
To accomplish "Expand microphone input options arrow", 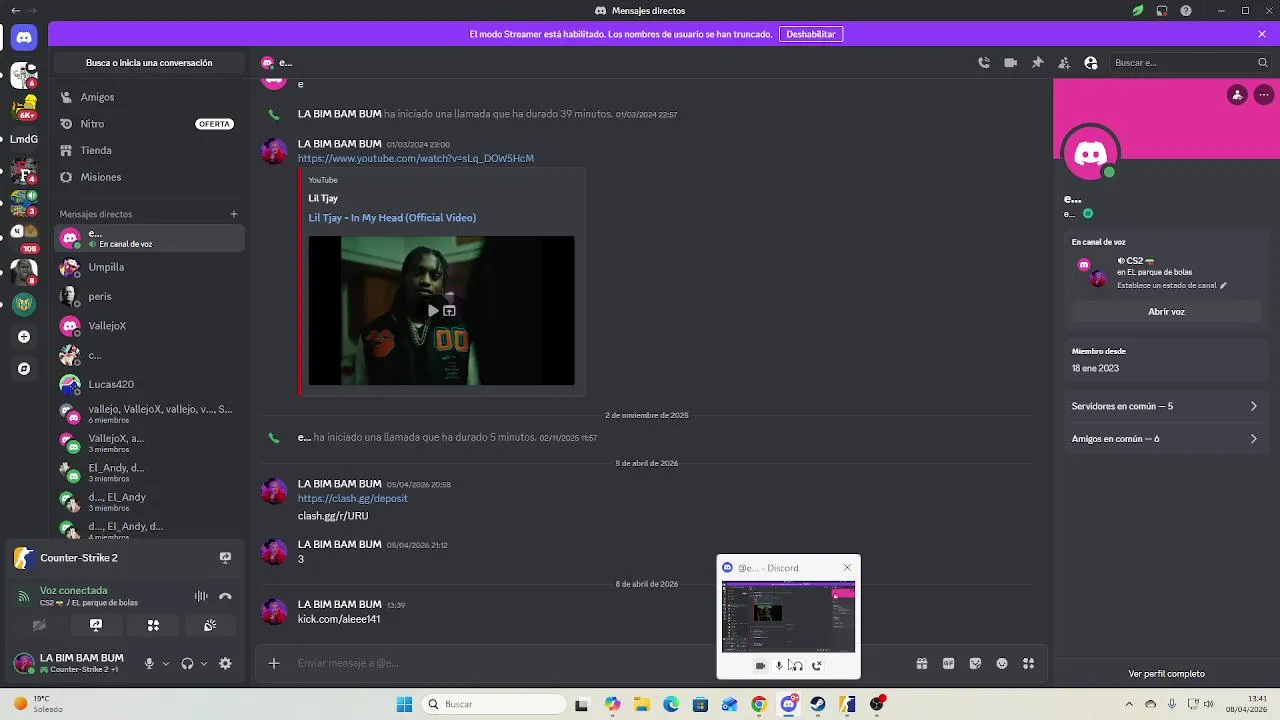I will pyautogui.click(x=166, y=663).
